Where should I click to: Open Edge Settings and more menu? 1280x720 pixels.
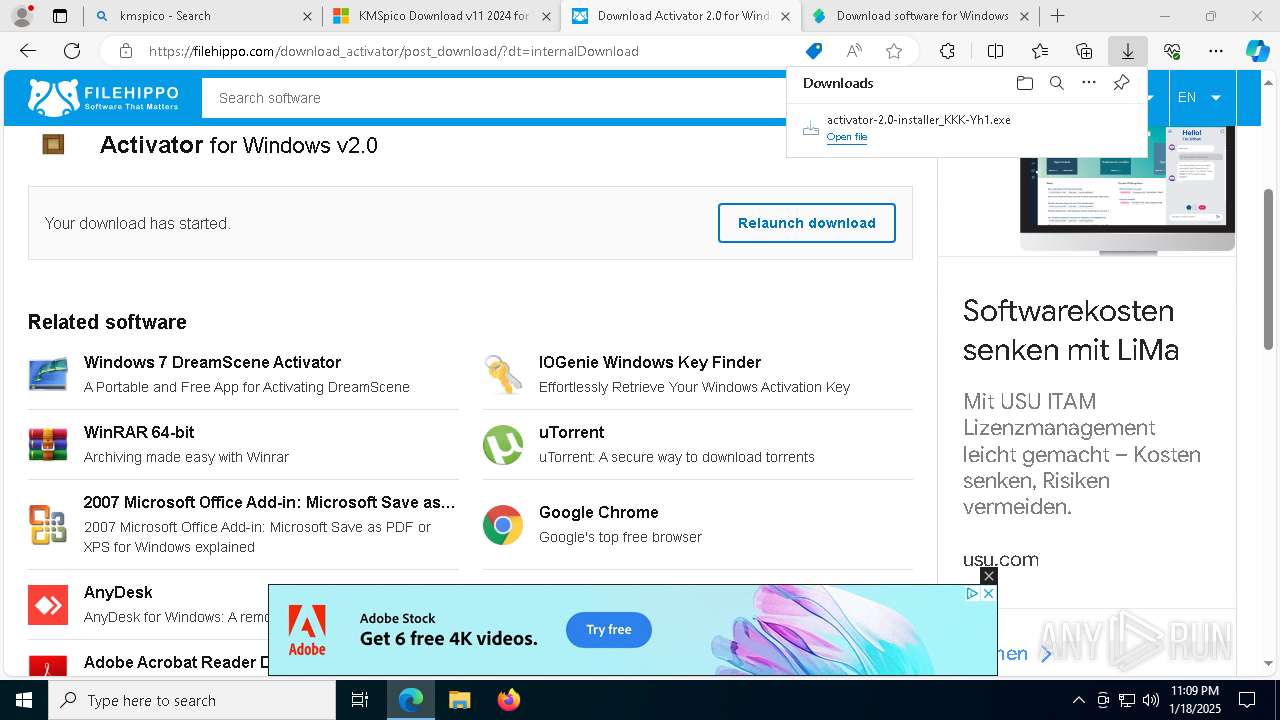tap(1216, 51)
